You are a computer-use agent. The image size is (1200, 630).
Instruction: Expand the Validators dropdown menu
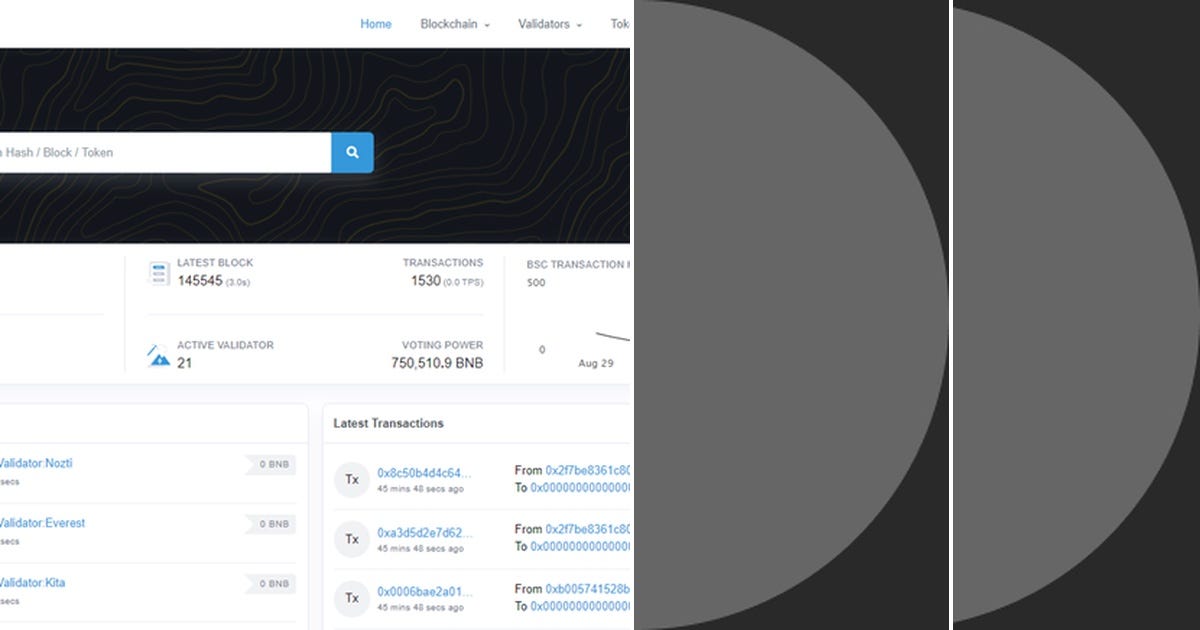pos(543,24)
